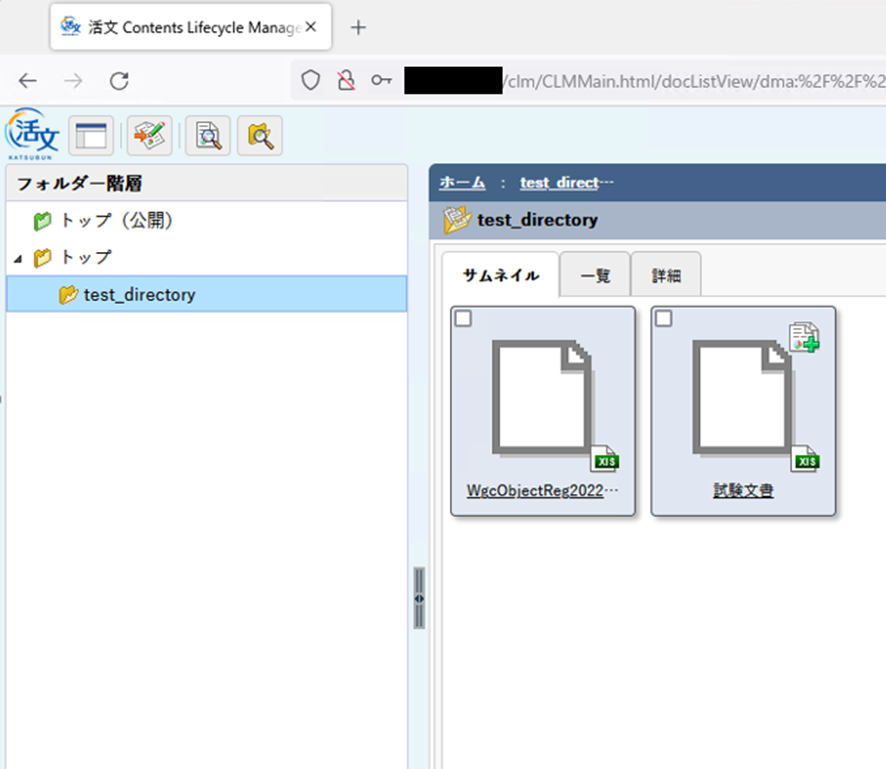Select the サムネイル tab
The width and height of the screenshot is (886, 769).
tap(500, 276)
